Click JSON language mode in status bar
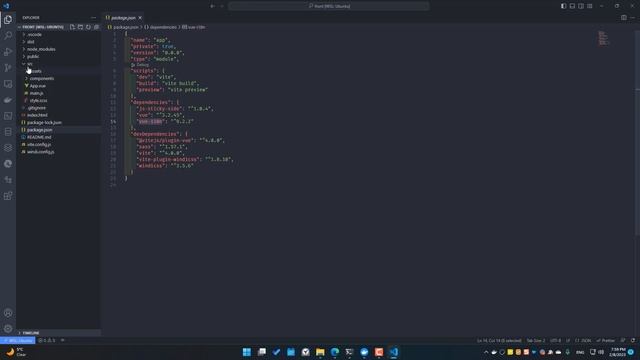This screenshot has width=640, height=360. pyautogui.click(x=583, y=340)
